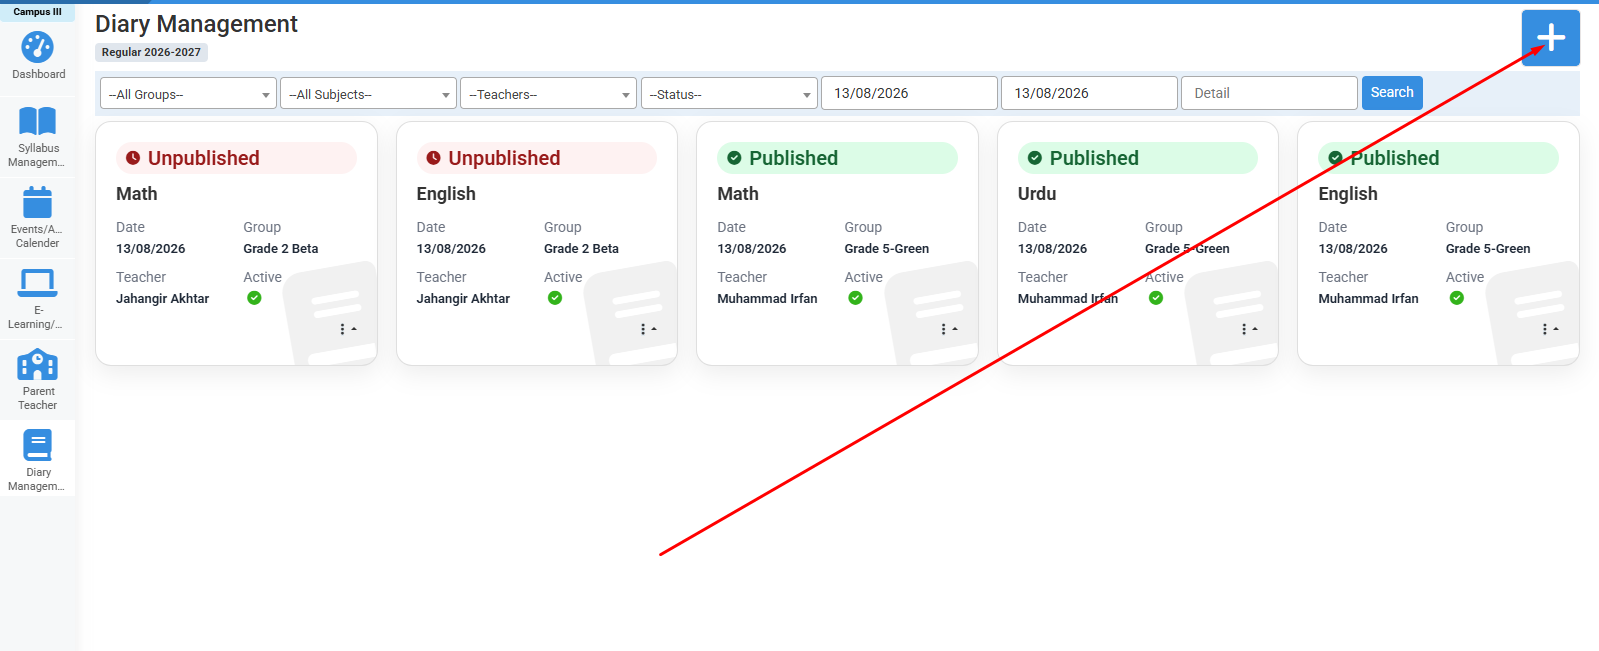Expand the Status dropdown
The image size is (1599, 651).
click(x=729, y=94)
